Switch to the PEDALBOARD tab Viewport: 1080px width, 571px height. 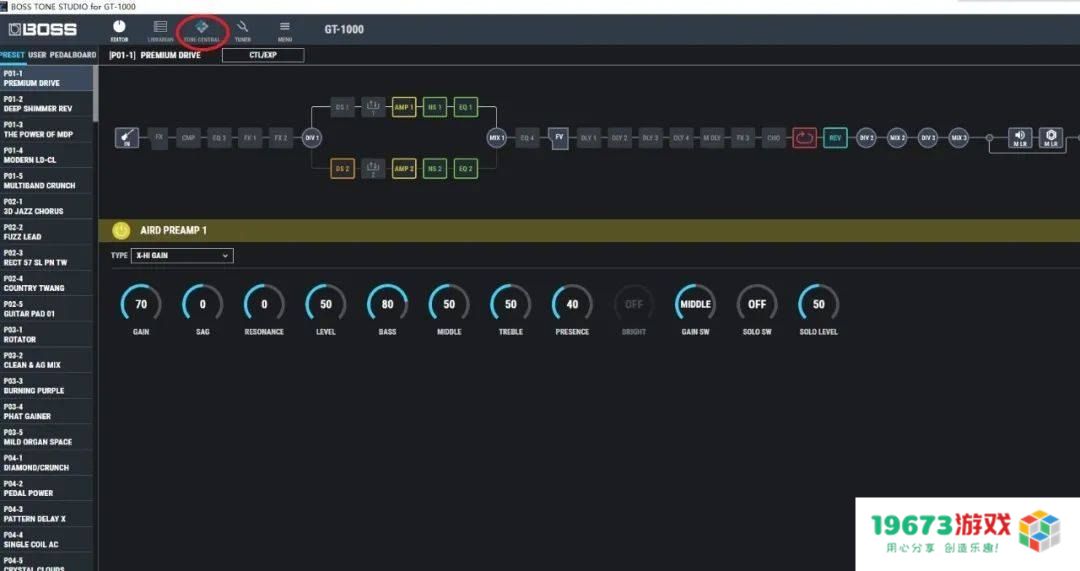(x=73, y=55)
